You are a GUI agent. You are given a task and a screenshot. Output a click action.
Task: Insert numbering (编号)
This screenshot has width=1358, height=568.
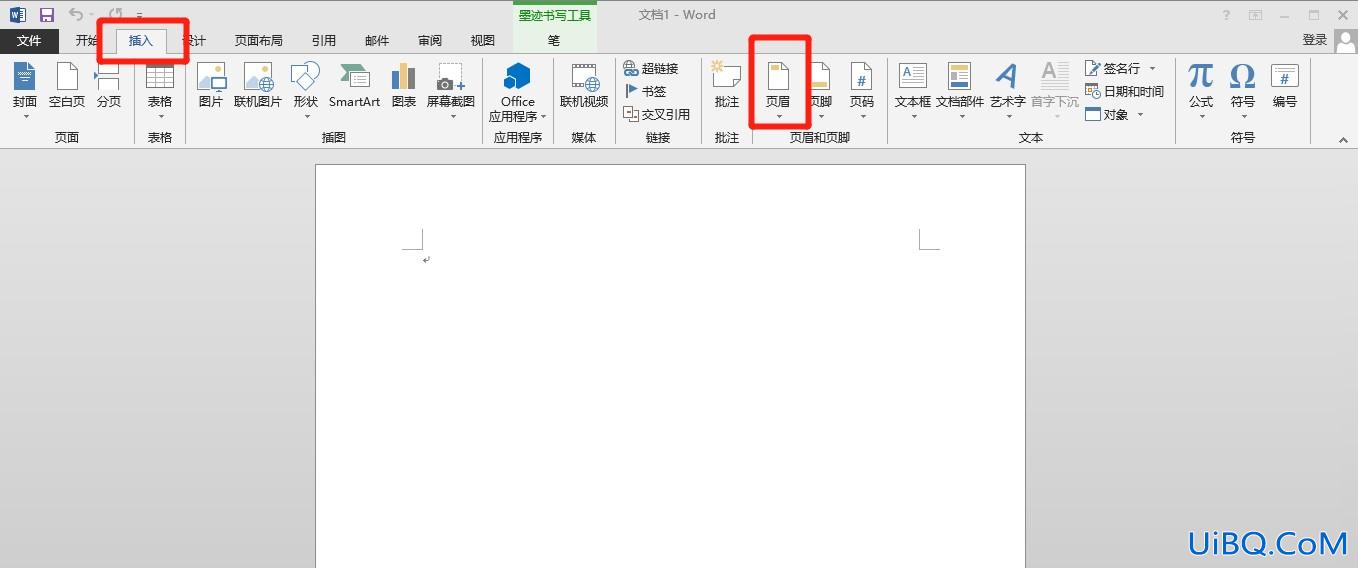pos(1285,86)
